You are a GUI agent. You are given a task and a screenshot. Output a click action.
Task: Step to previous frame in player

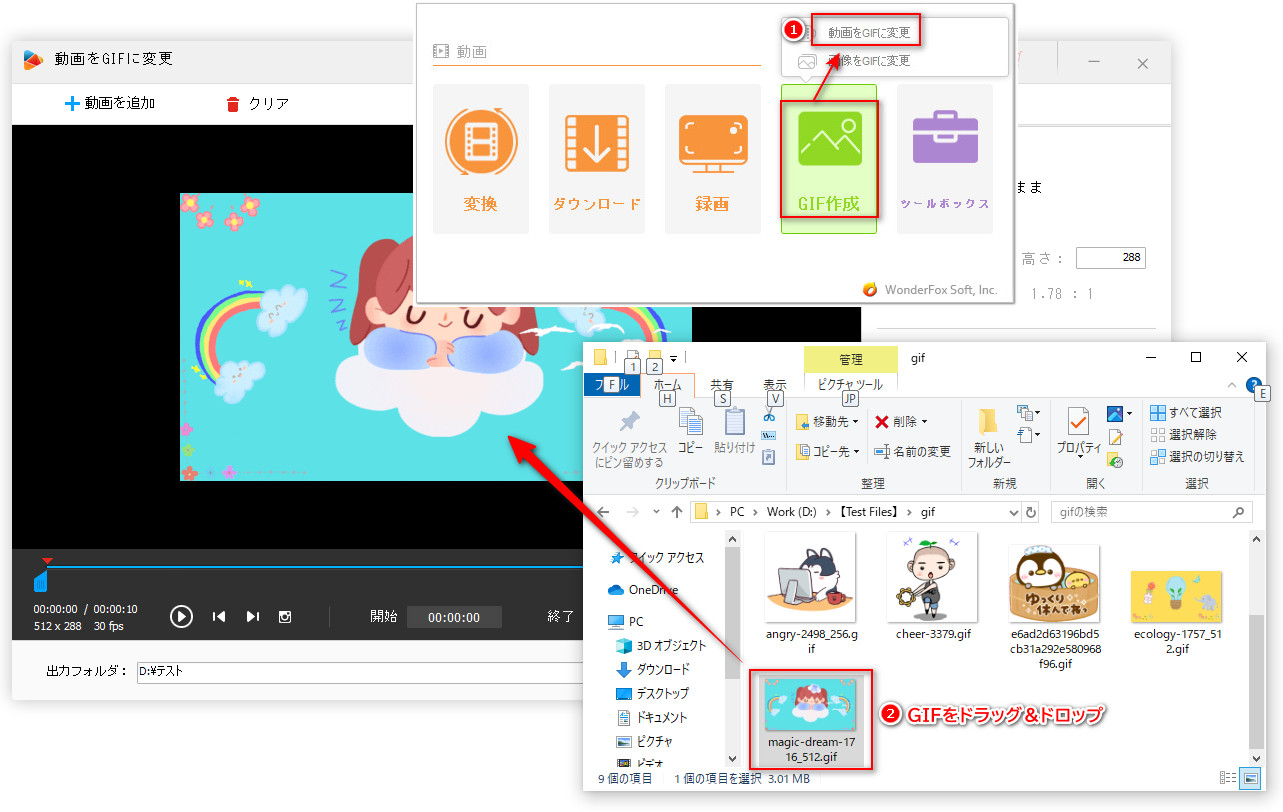pyautogui.click(x=219, y=616)
